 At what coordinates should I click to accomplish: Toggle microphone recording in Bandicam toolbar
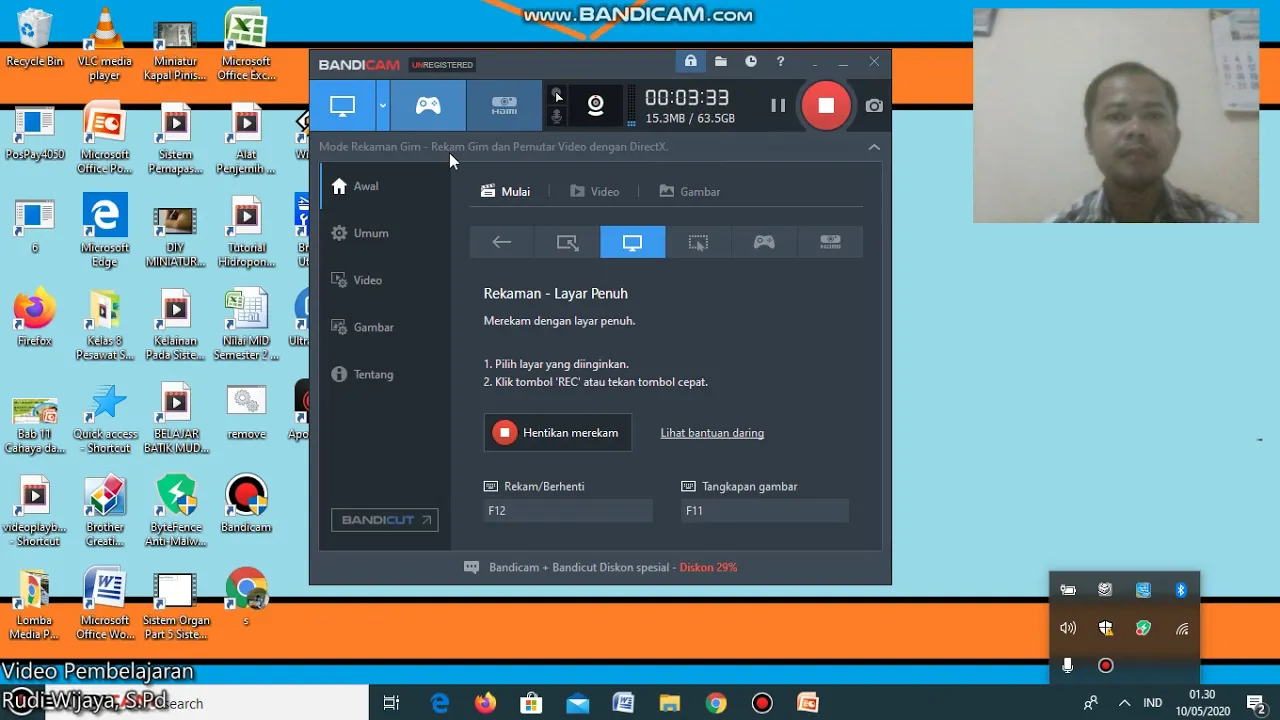click(x=557, y=117)
